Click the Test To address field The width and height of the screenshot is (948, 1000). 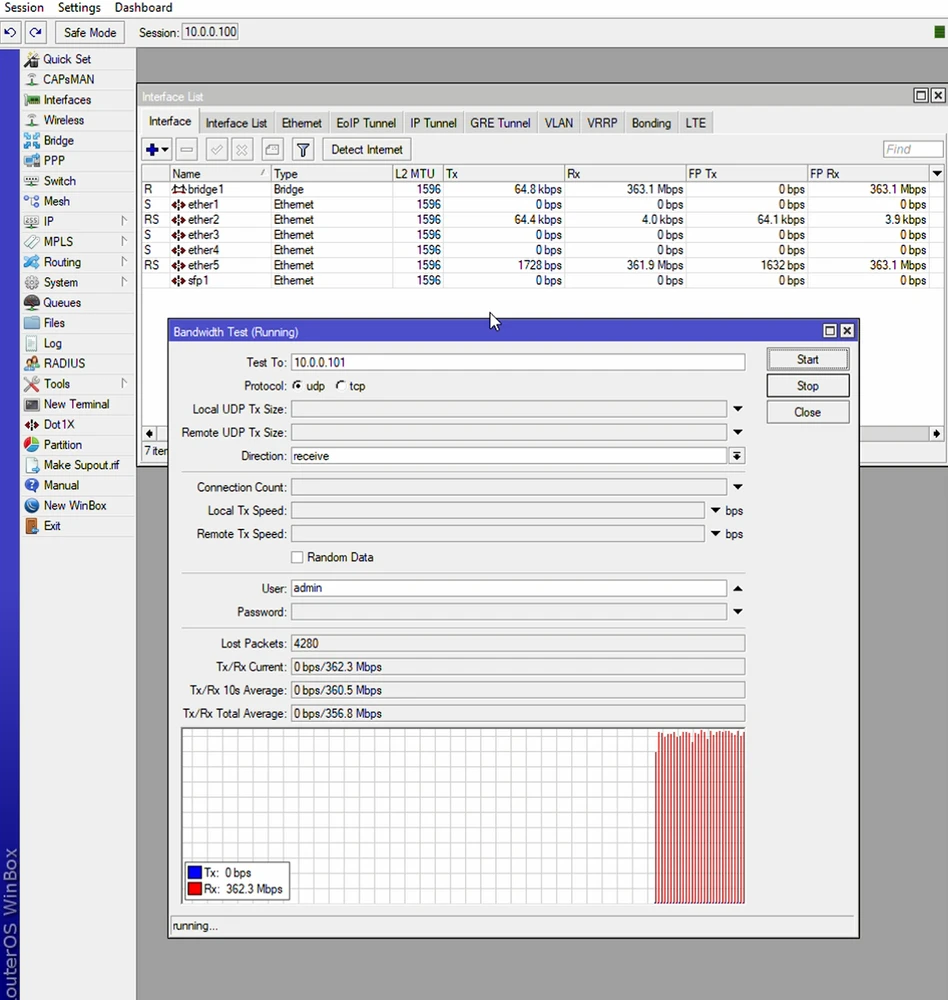click(x=517, y=362)
